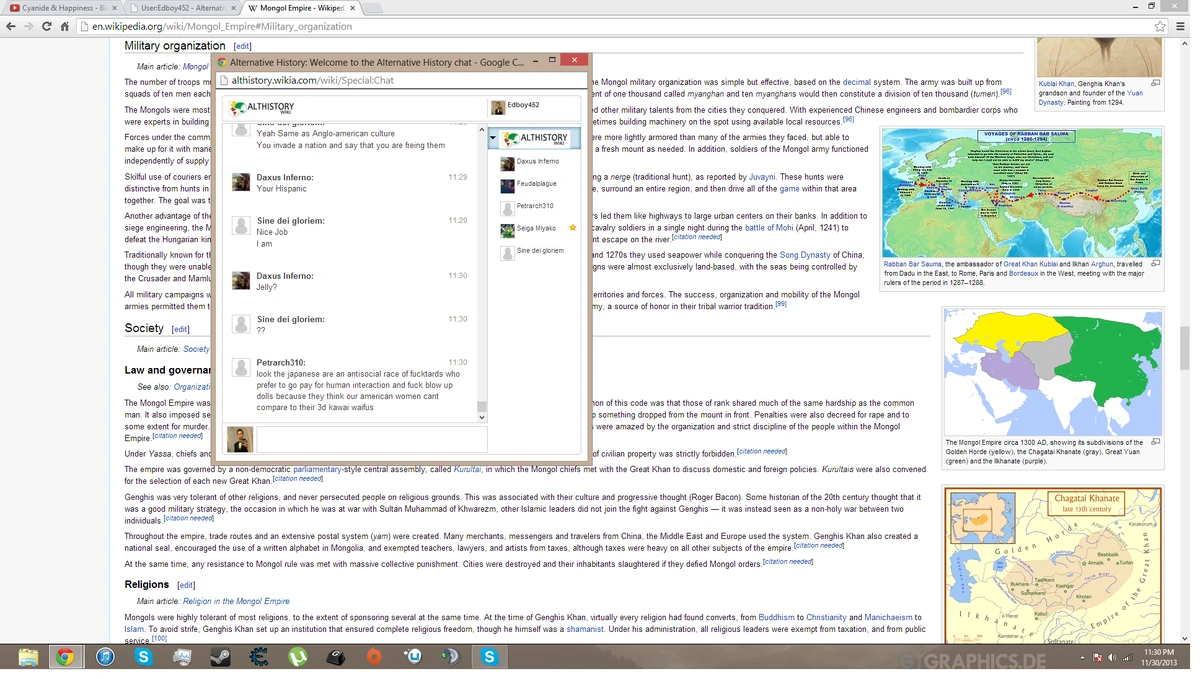Viewport: 1200px width, 679px height.
Task: Follow the battle of Mohi link
Action: pos(769,228)
